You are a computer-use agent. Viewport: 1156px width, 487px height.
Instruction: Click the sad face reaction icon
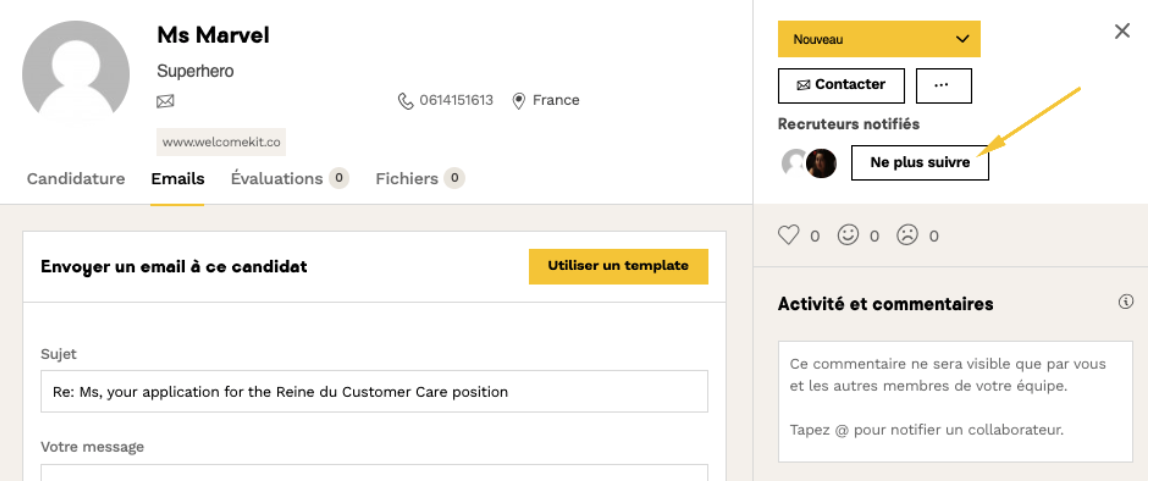pos(907,235)
